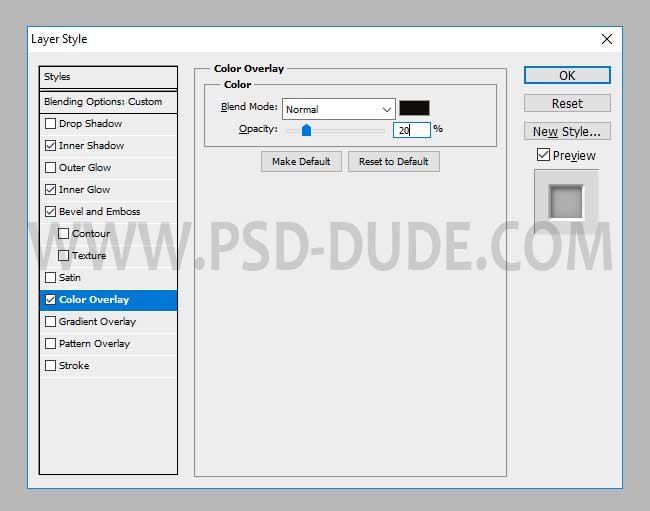This screenshot has width=650, height=511.
Task: Click the style preview thumbnail
Action: [x=566, y=201]
